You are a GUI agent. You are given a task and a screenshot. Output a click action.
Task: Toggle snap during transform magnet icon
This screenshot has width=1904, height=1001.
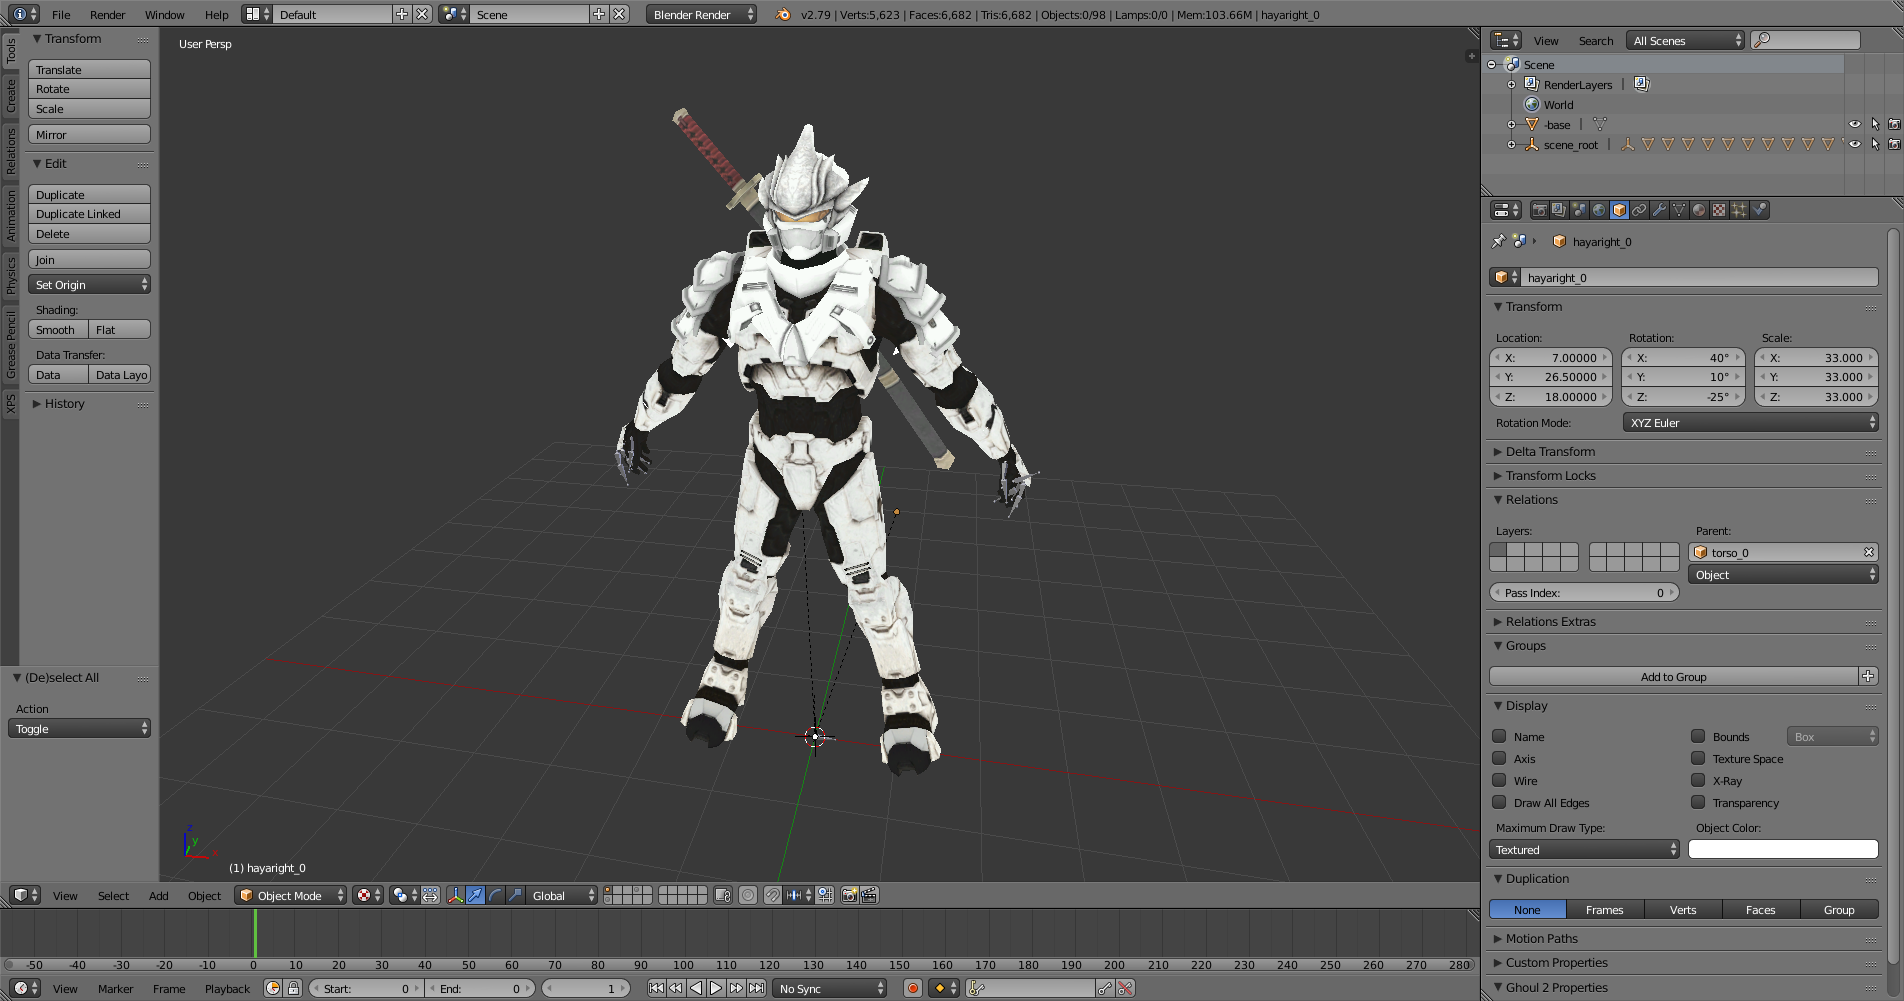[772, 895]
